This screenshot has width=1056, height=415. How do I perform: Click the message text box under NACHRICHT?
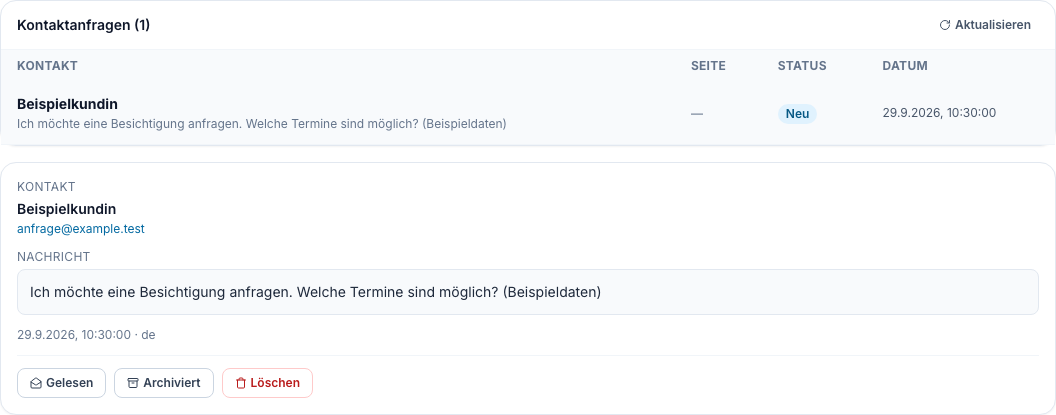click(x=528, y=292)
